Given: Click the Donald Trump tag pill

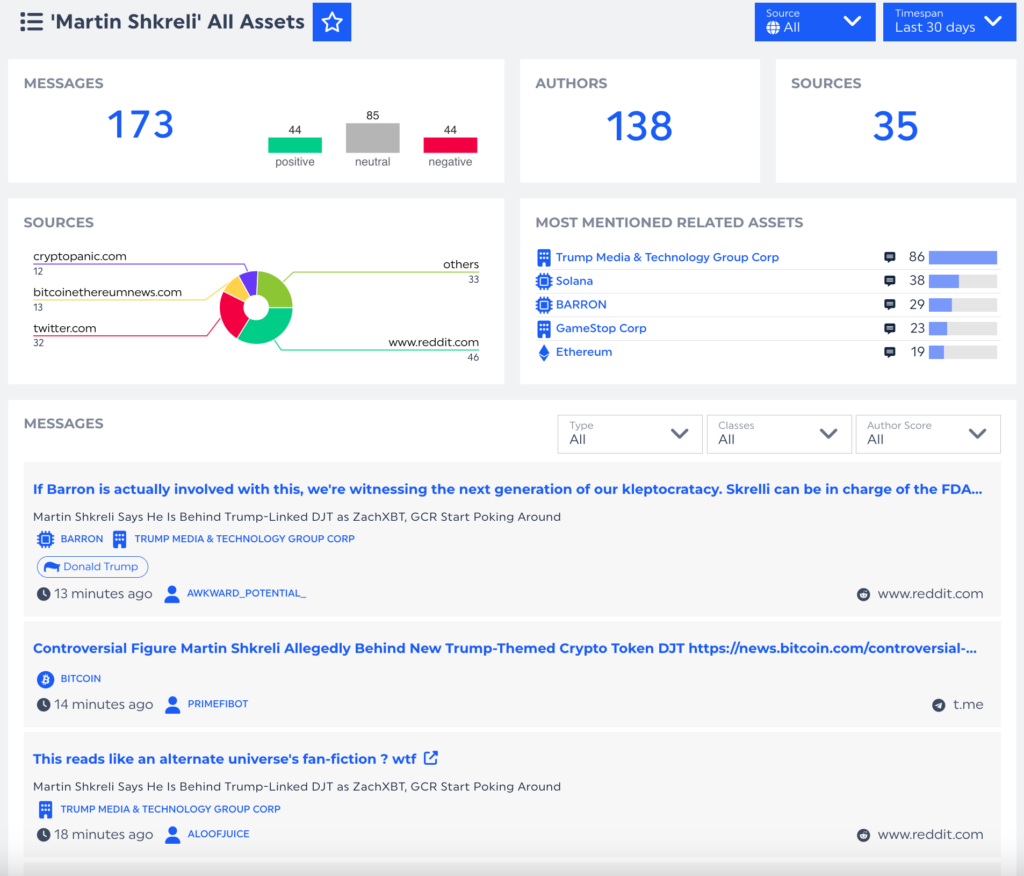Looking at the screenshot, I should 93,567.
